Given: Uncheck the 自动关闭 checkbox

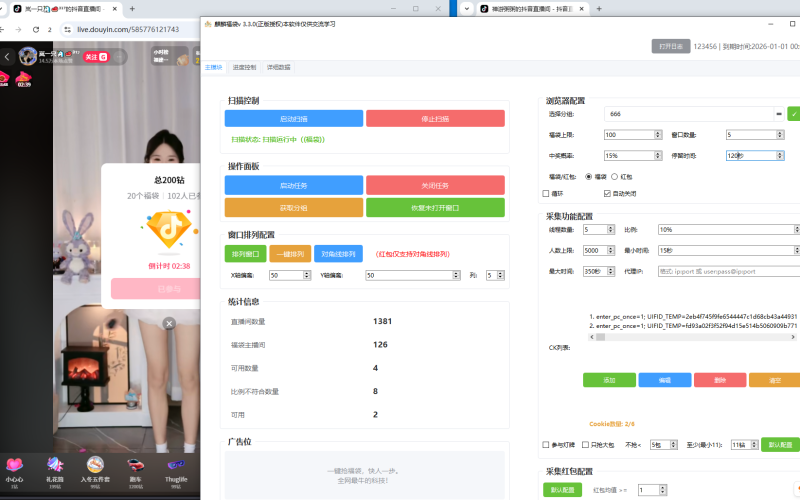Looking at the screenshot, I should pyautogui.click(x=607, y=193).
